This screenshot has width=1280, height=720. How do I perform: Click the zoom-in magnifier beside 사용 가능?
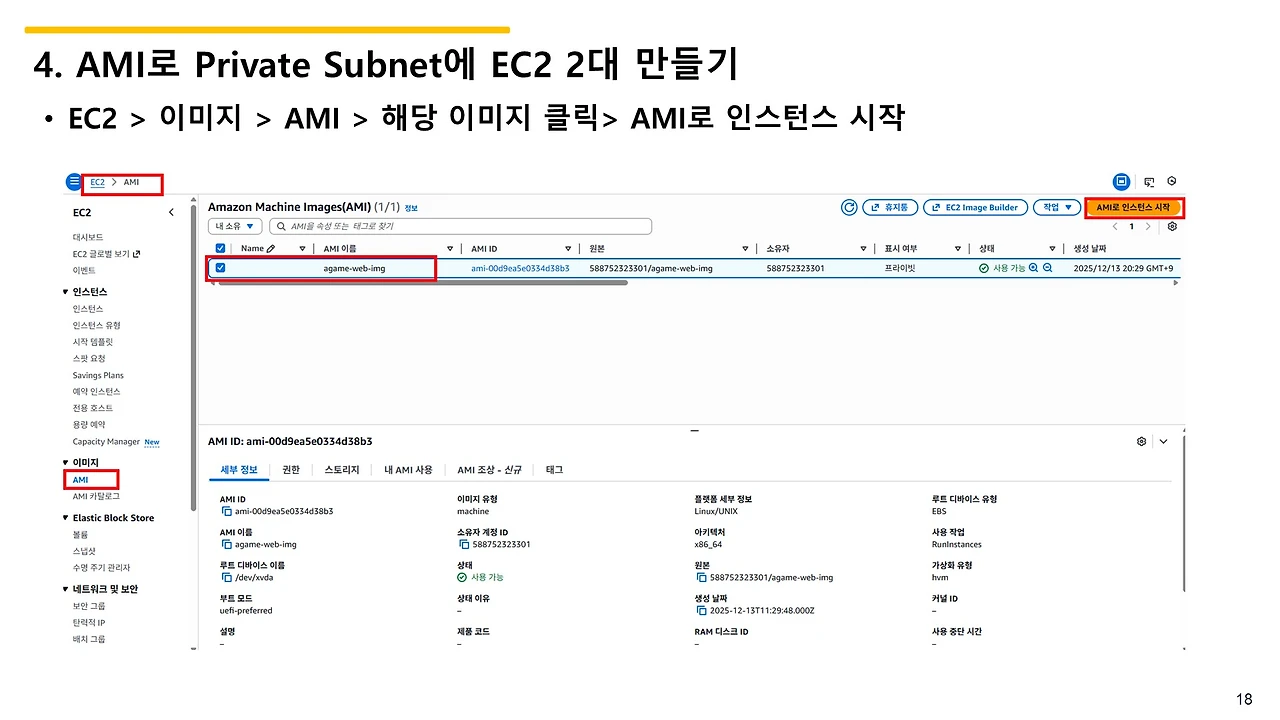tap(1033, 268)
